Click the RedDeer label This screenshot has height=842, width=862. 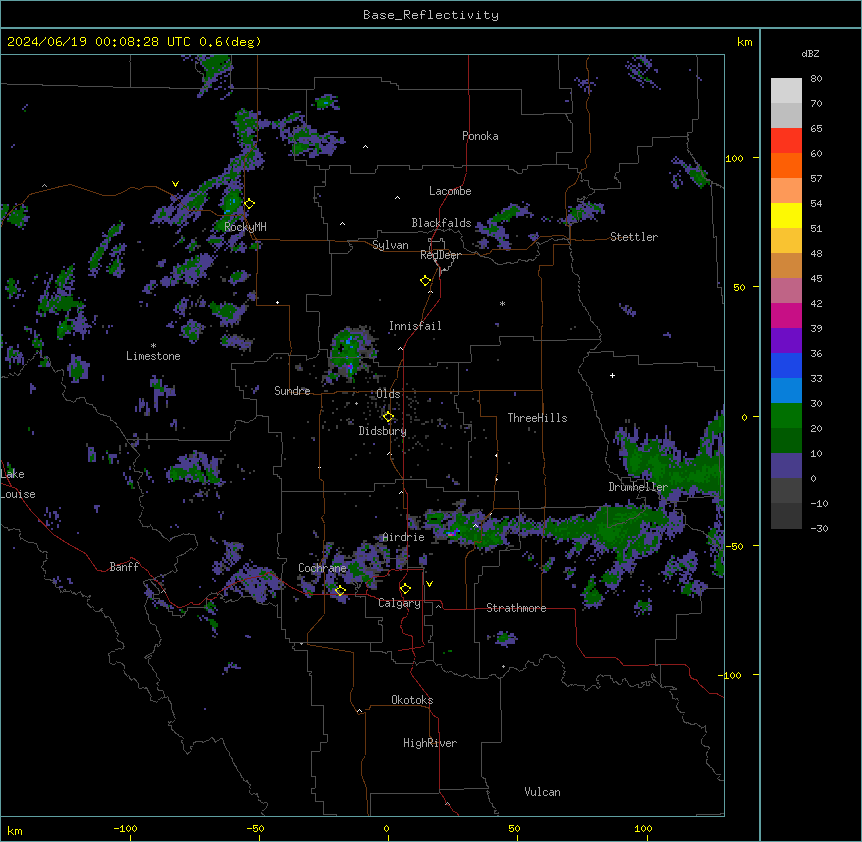pos(440,255)
